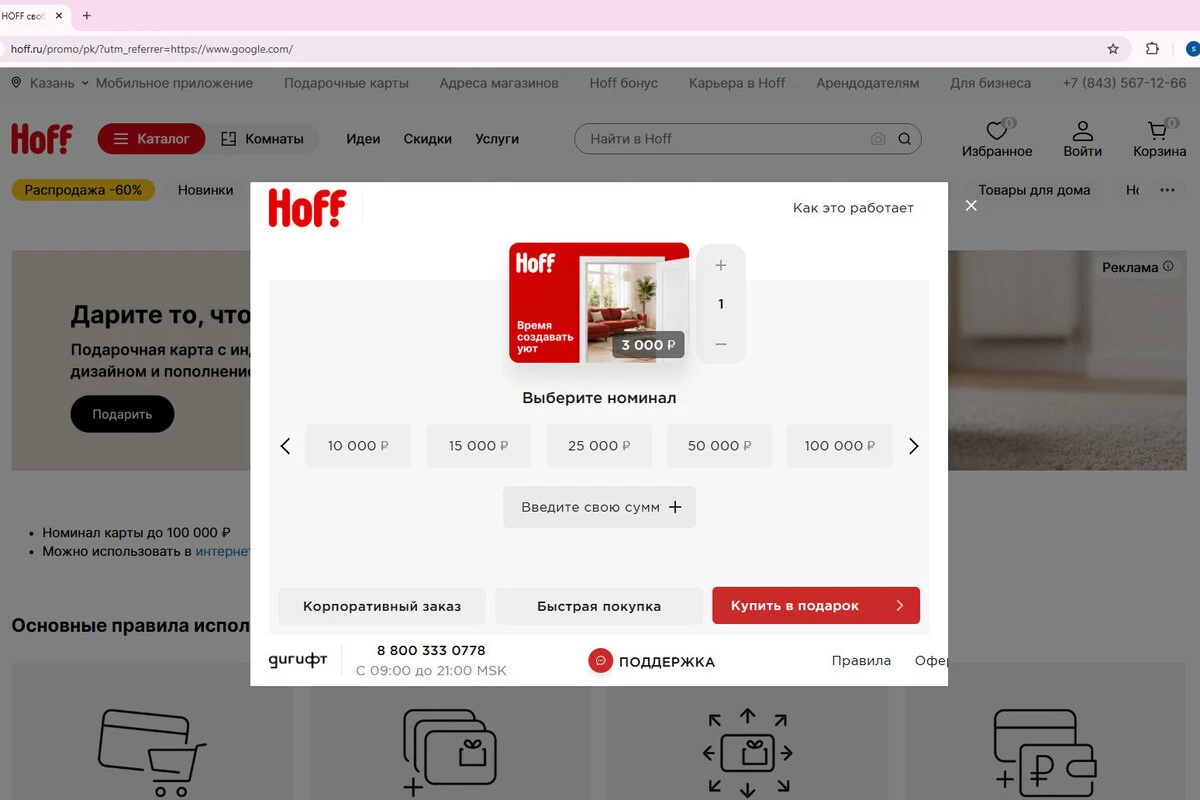Viewport: 1200px width, 800px height.
Task: Choose Быстрая покупка
Action: pos(599,606)
